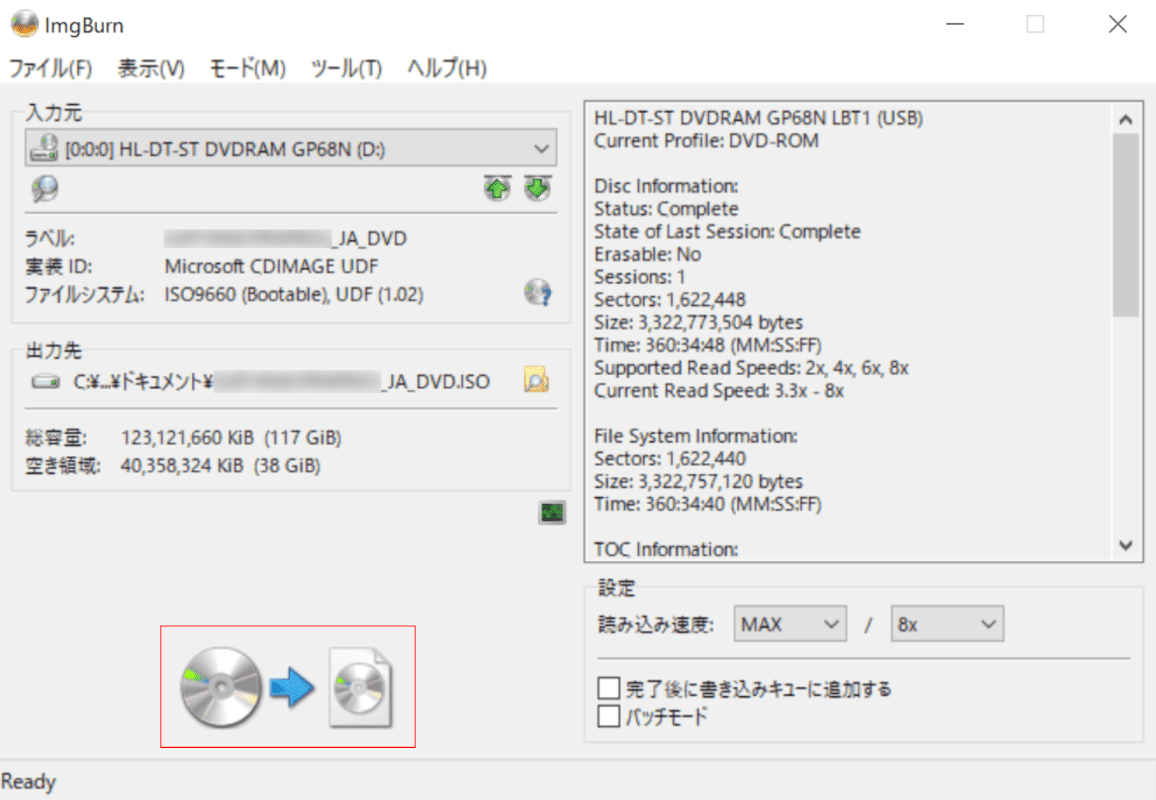Click the info panel scroll down arrow
Image resolution: width=1156 pixels, height=800 pixels.
click(x=1125, y=546)
